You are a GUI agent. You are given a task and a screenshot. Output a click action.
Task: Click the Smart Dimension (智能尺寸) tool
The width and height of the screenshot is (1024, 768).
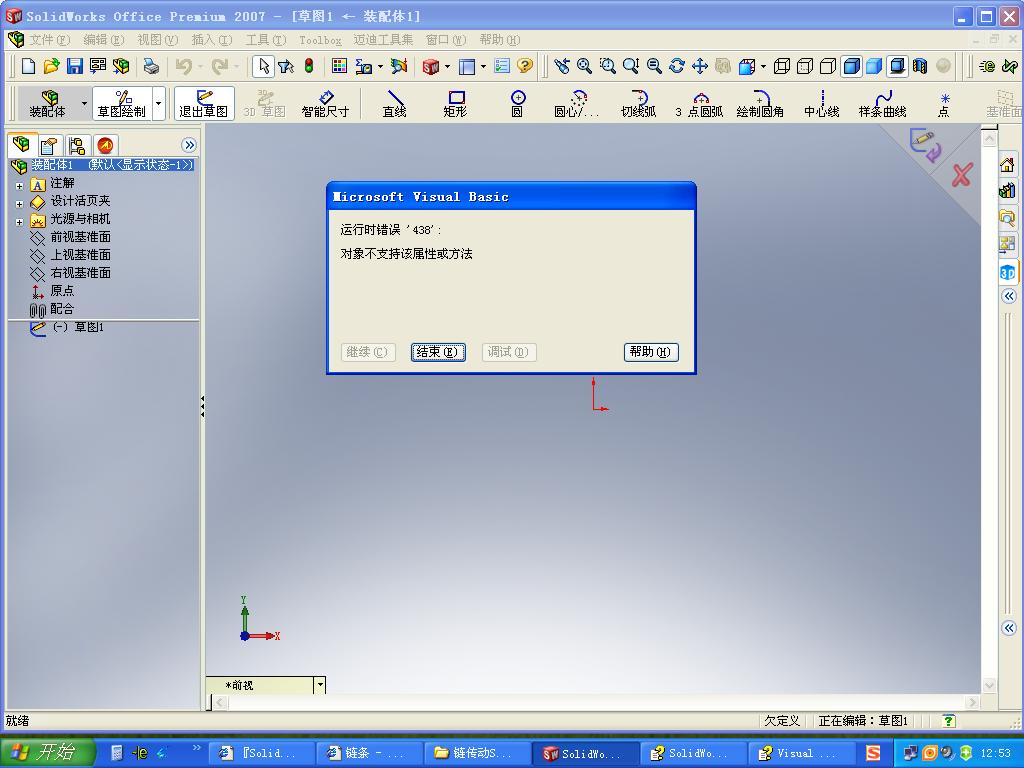point(325,104)
